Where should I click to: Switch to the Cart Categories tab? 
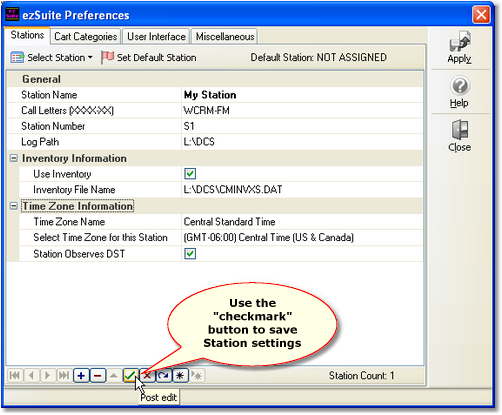[86, 36]
